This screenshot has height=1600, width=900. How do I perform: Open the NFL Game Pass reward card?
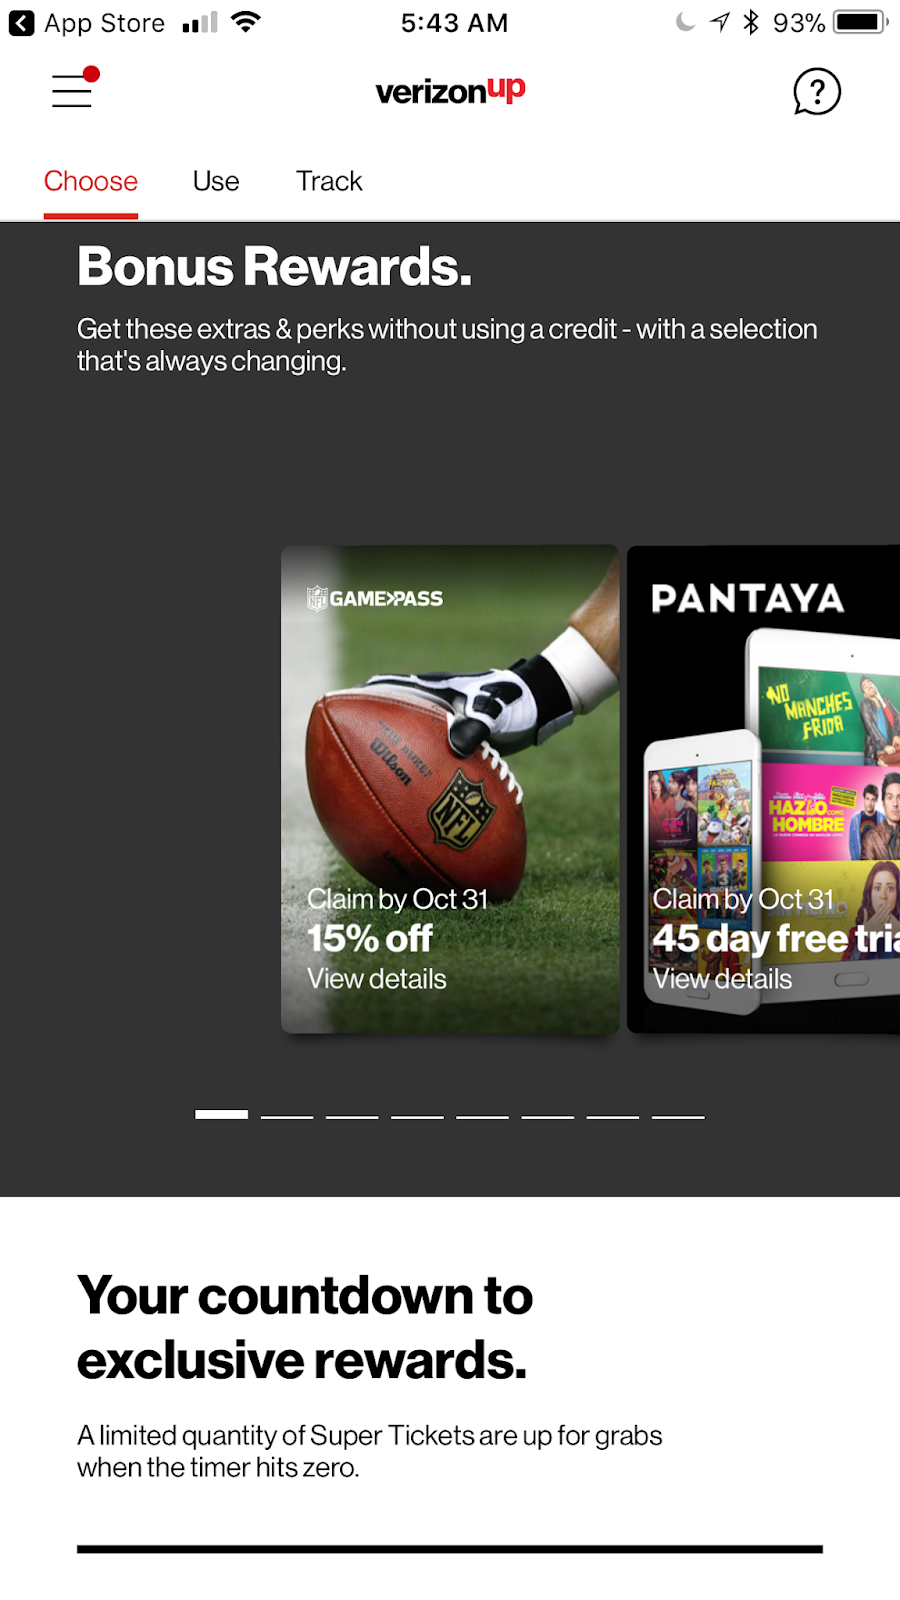[x=450, y=789]
